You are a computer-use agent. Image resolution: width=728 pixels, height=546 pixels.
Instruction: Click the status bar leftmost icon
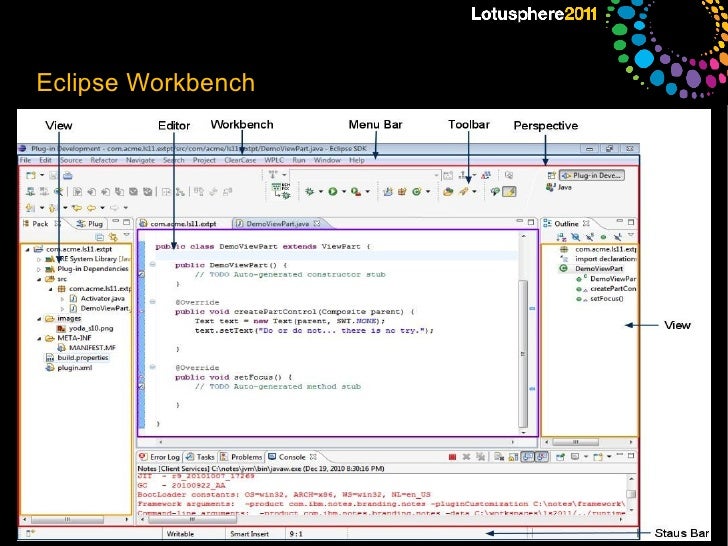pos(30,533)
